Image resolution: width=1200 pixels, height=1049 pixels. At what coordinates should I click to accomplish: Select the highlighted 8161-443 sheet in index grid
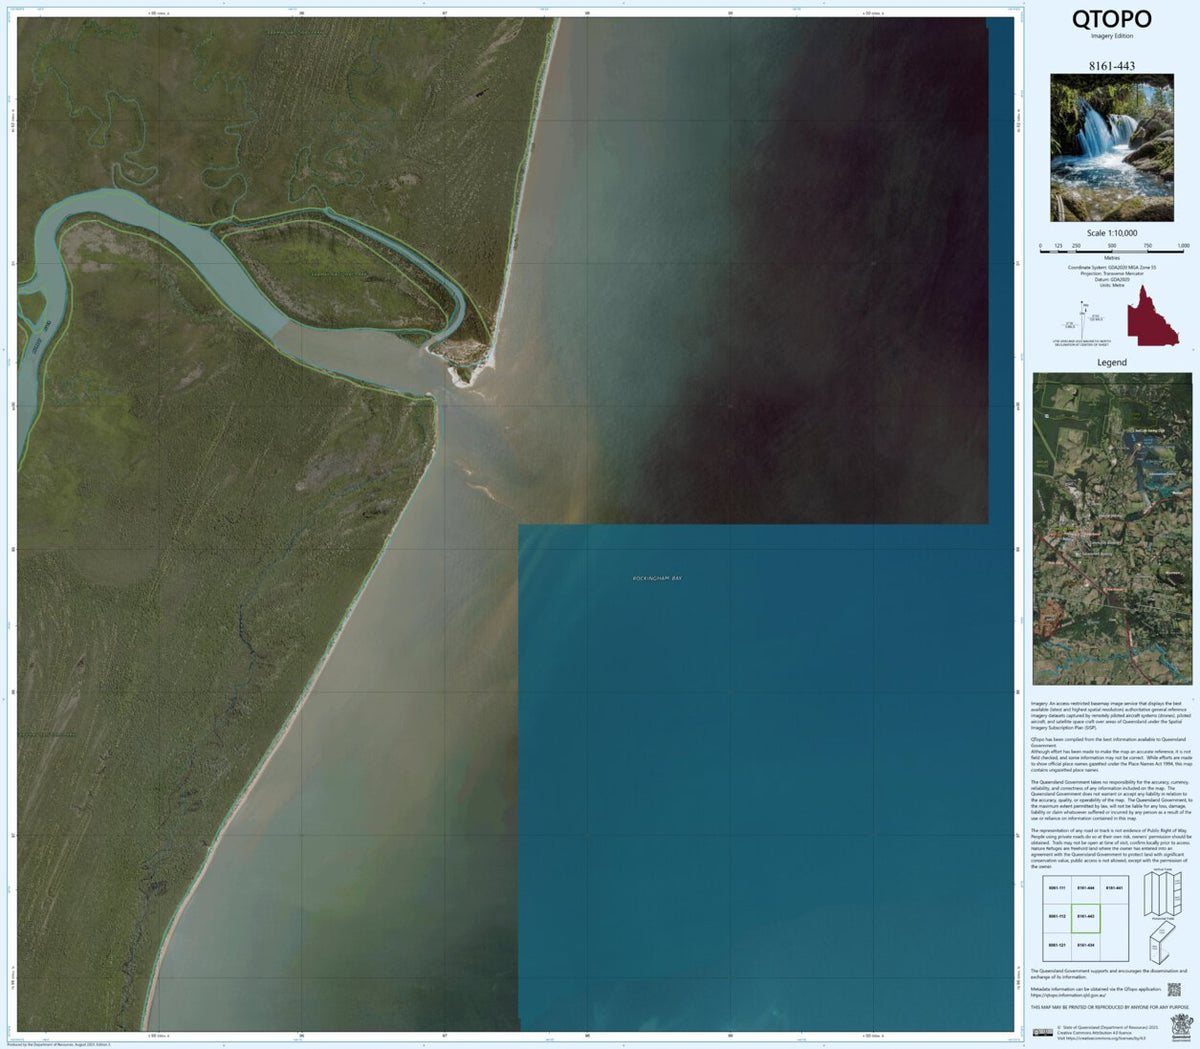(x=1086, y=916)
